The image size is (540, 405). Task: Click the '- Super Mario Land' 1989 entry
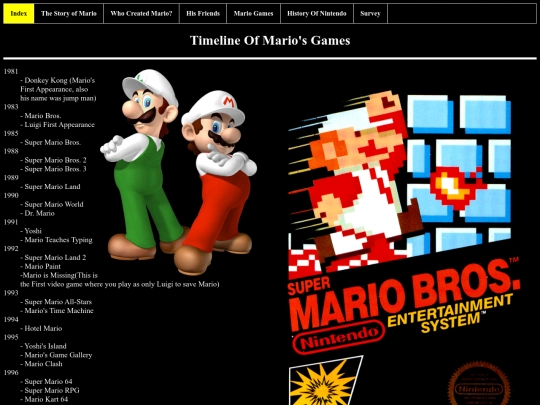point(50,187)
